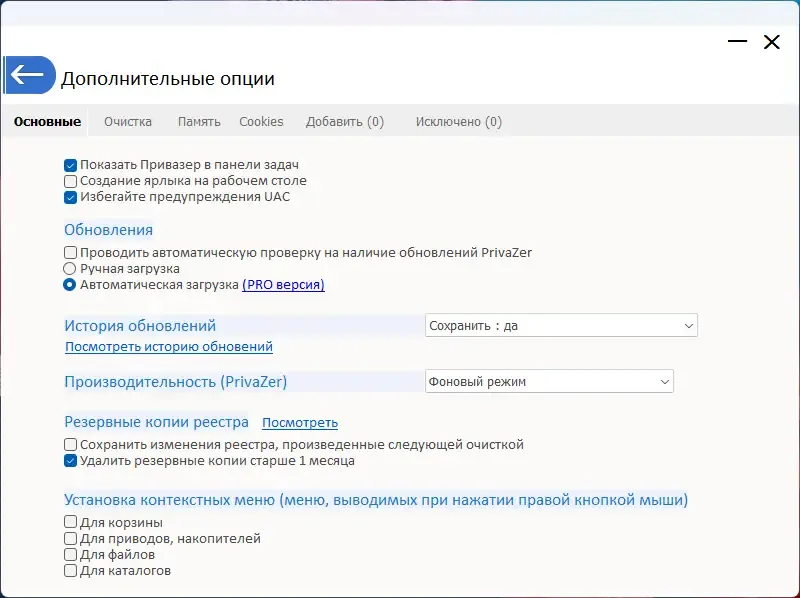Switch to the 'Исключено (0)' tab

(x=459, y=122)
